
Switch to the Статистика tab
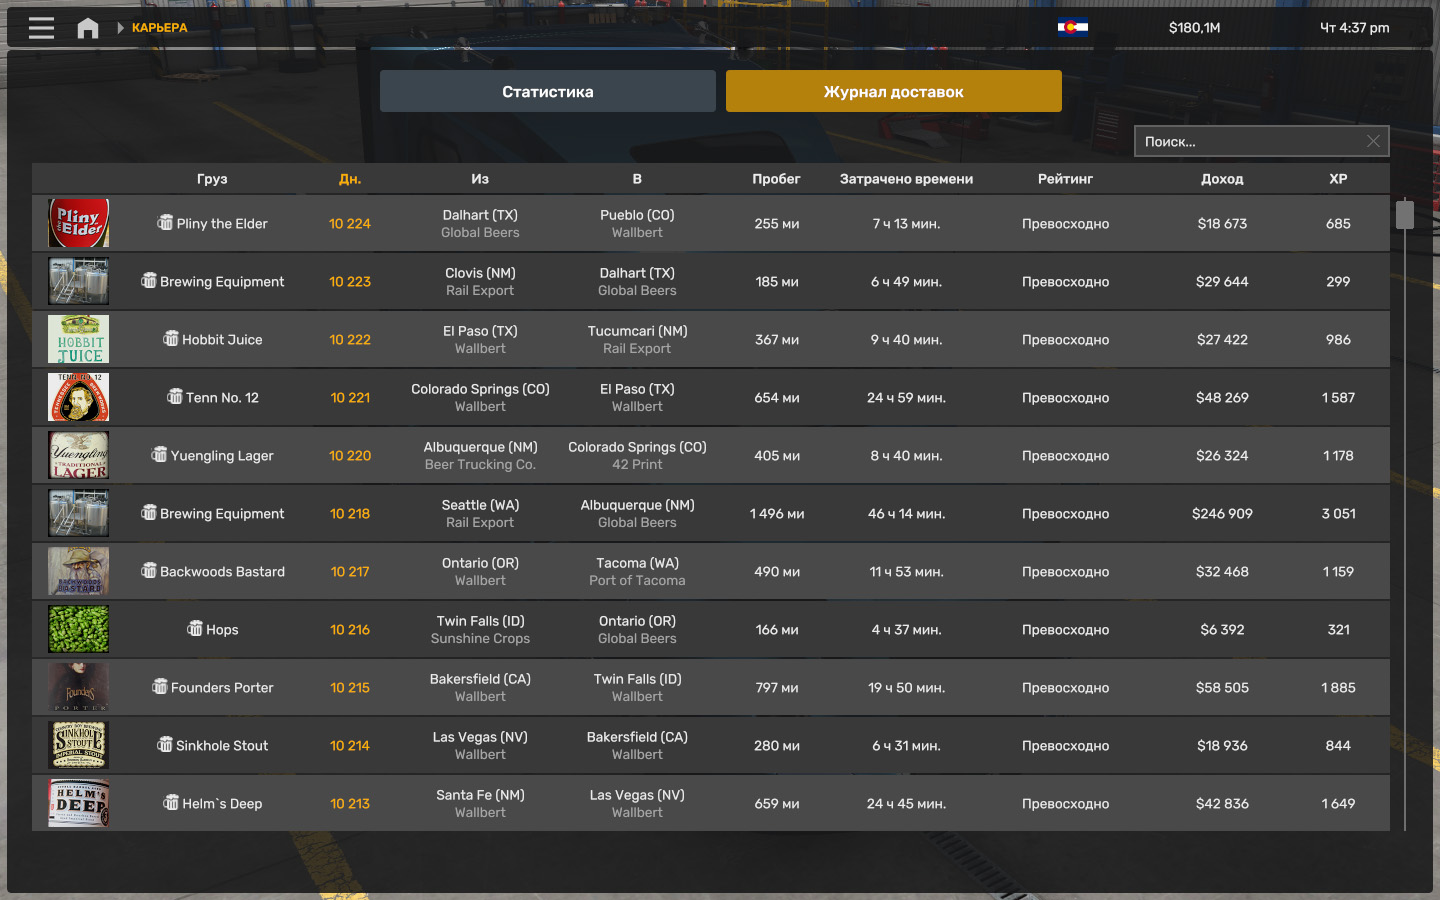[x=548, y=91]
